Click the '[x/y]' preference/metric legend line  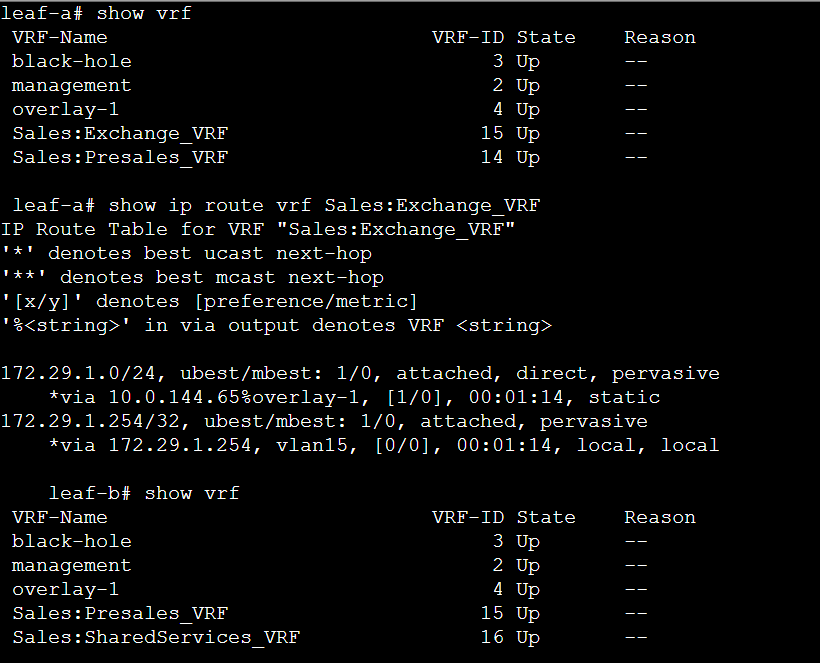click(210, 301)
